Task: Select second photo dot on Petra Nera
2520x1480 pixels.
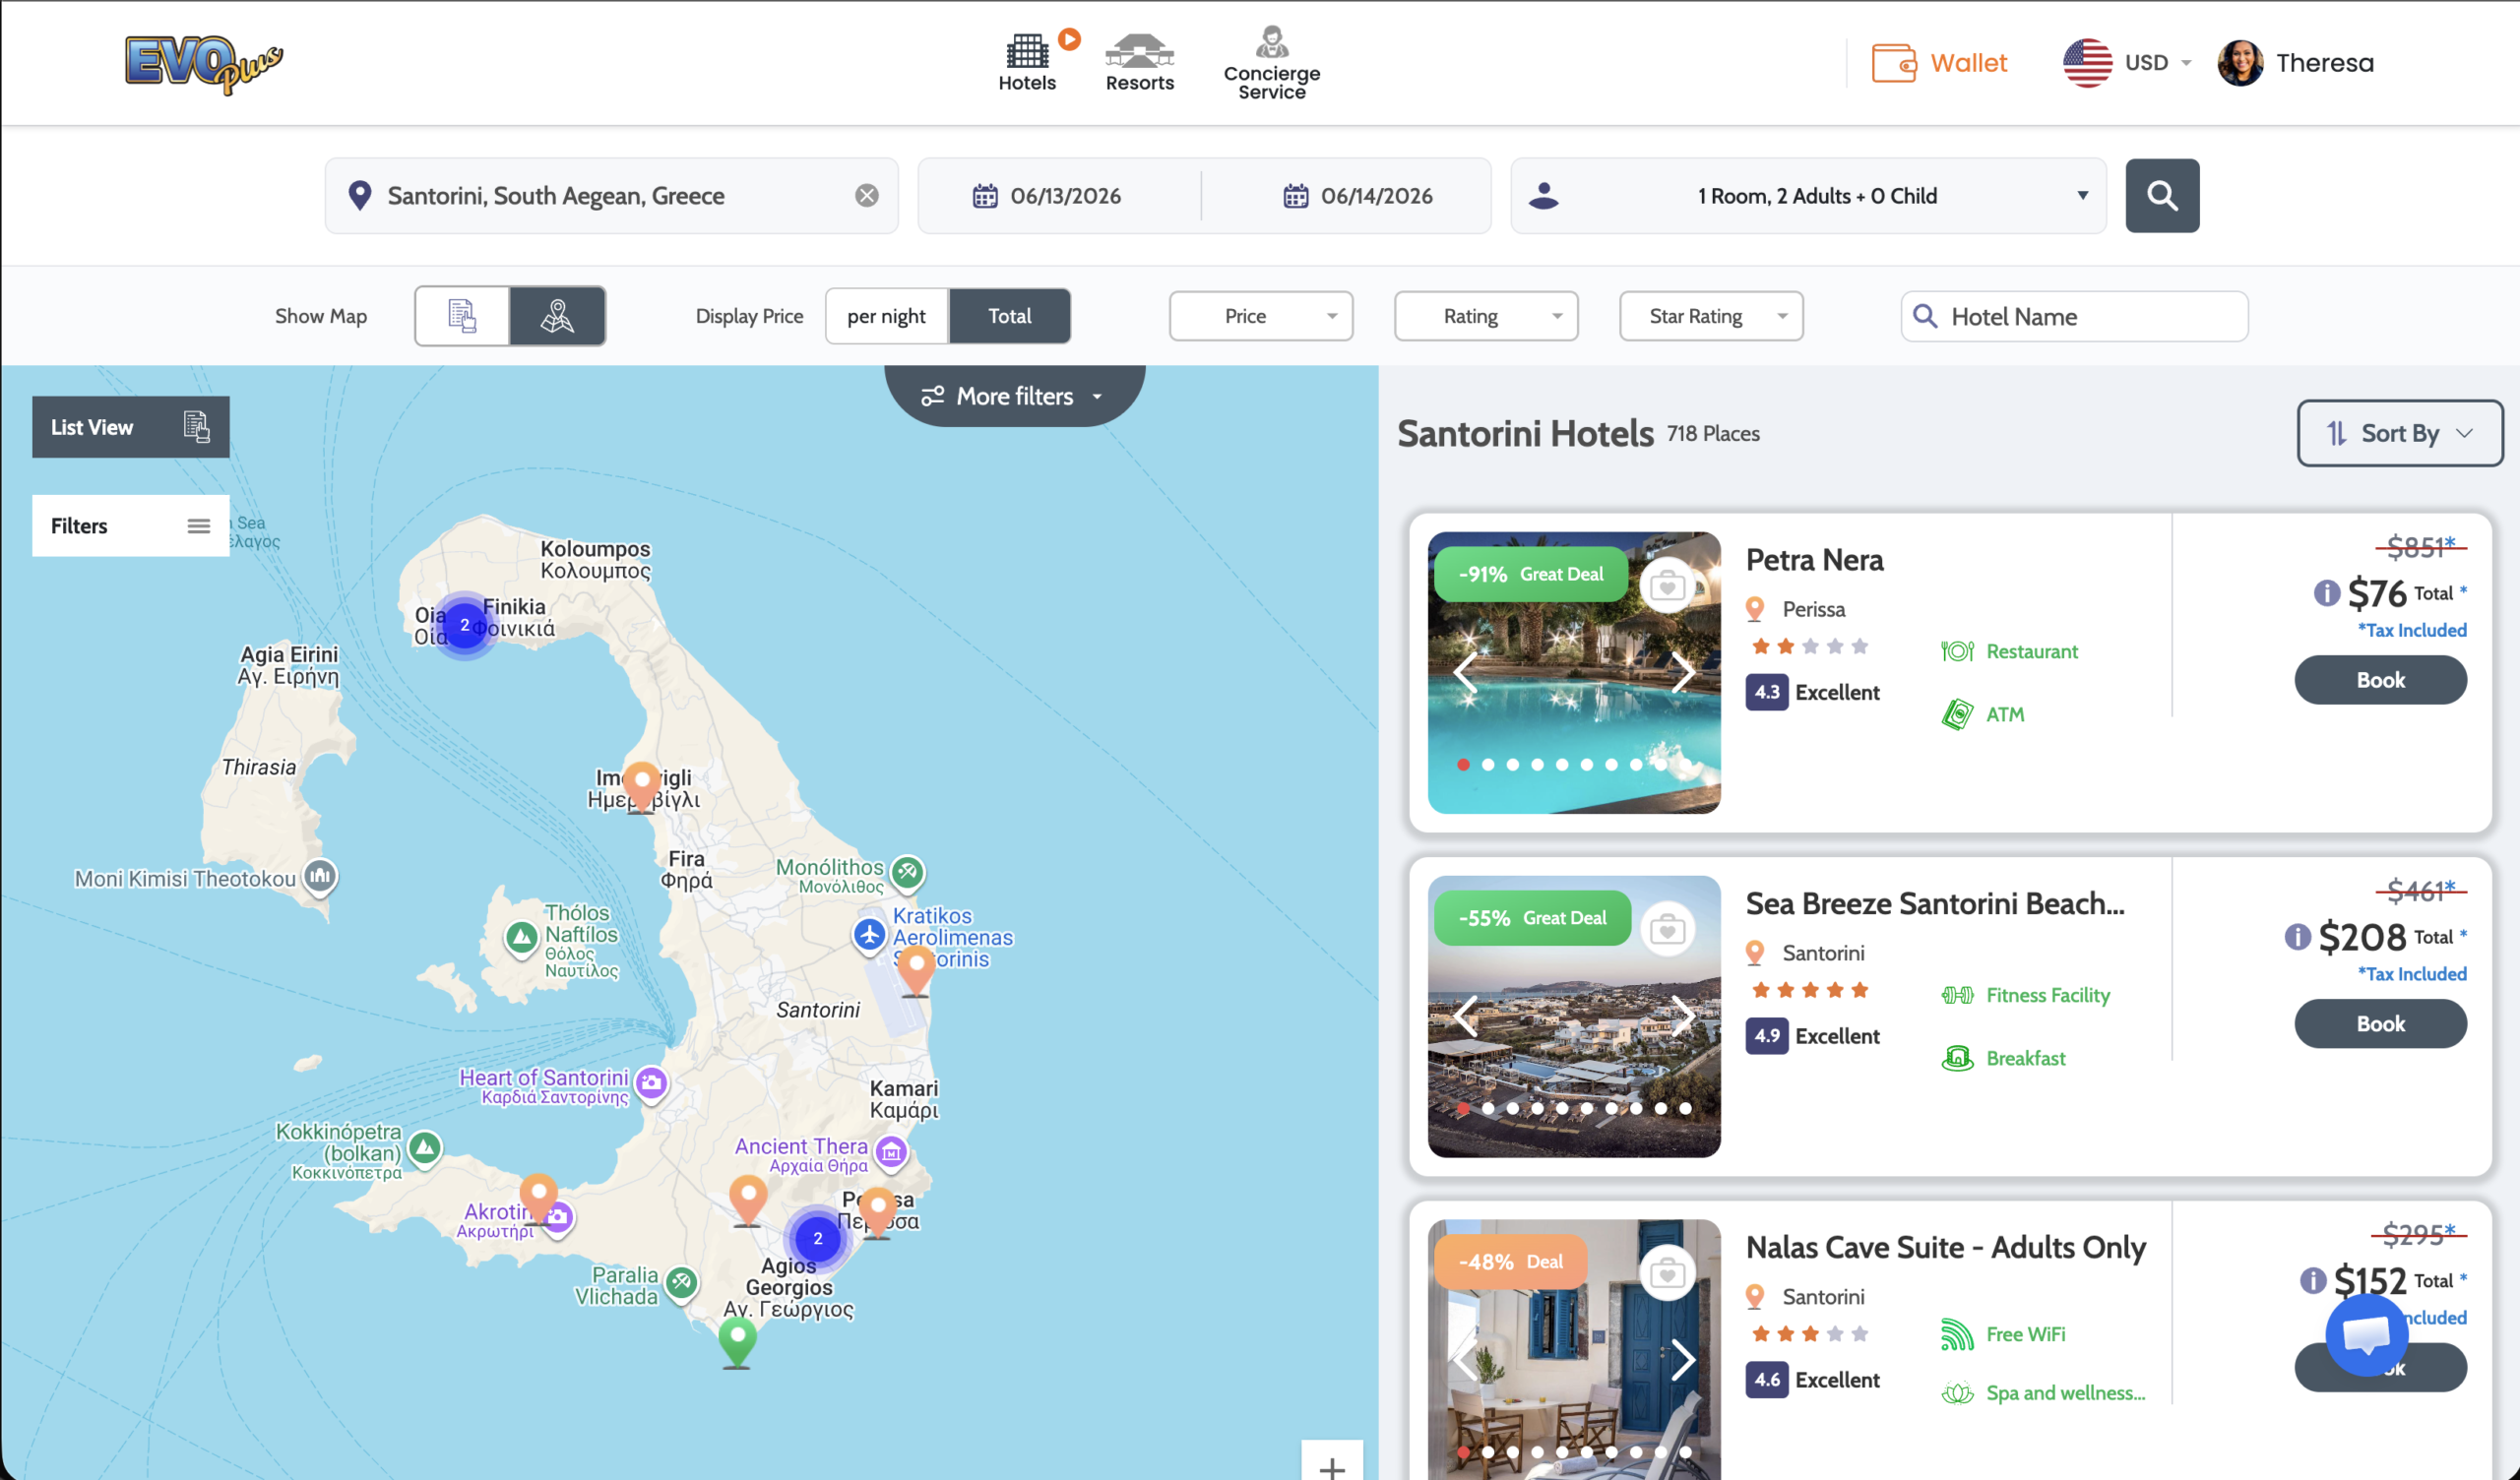Action: tap(1488, 765)
